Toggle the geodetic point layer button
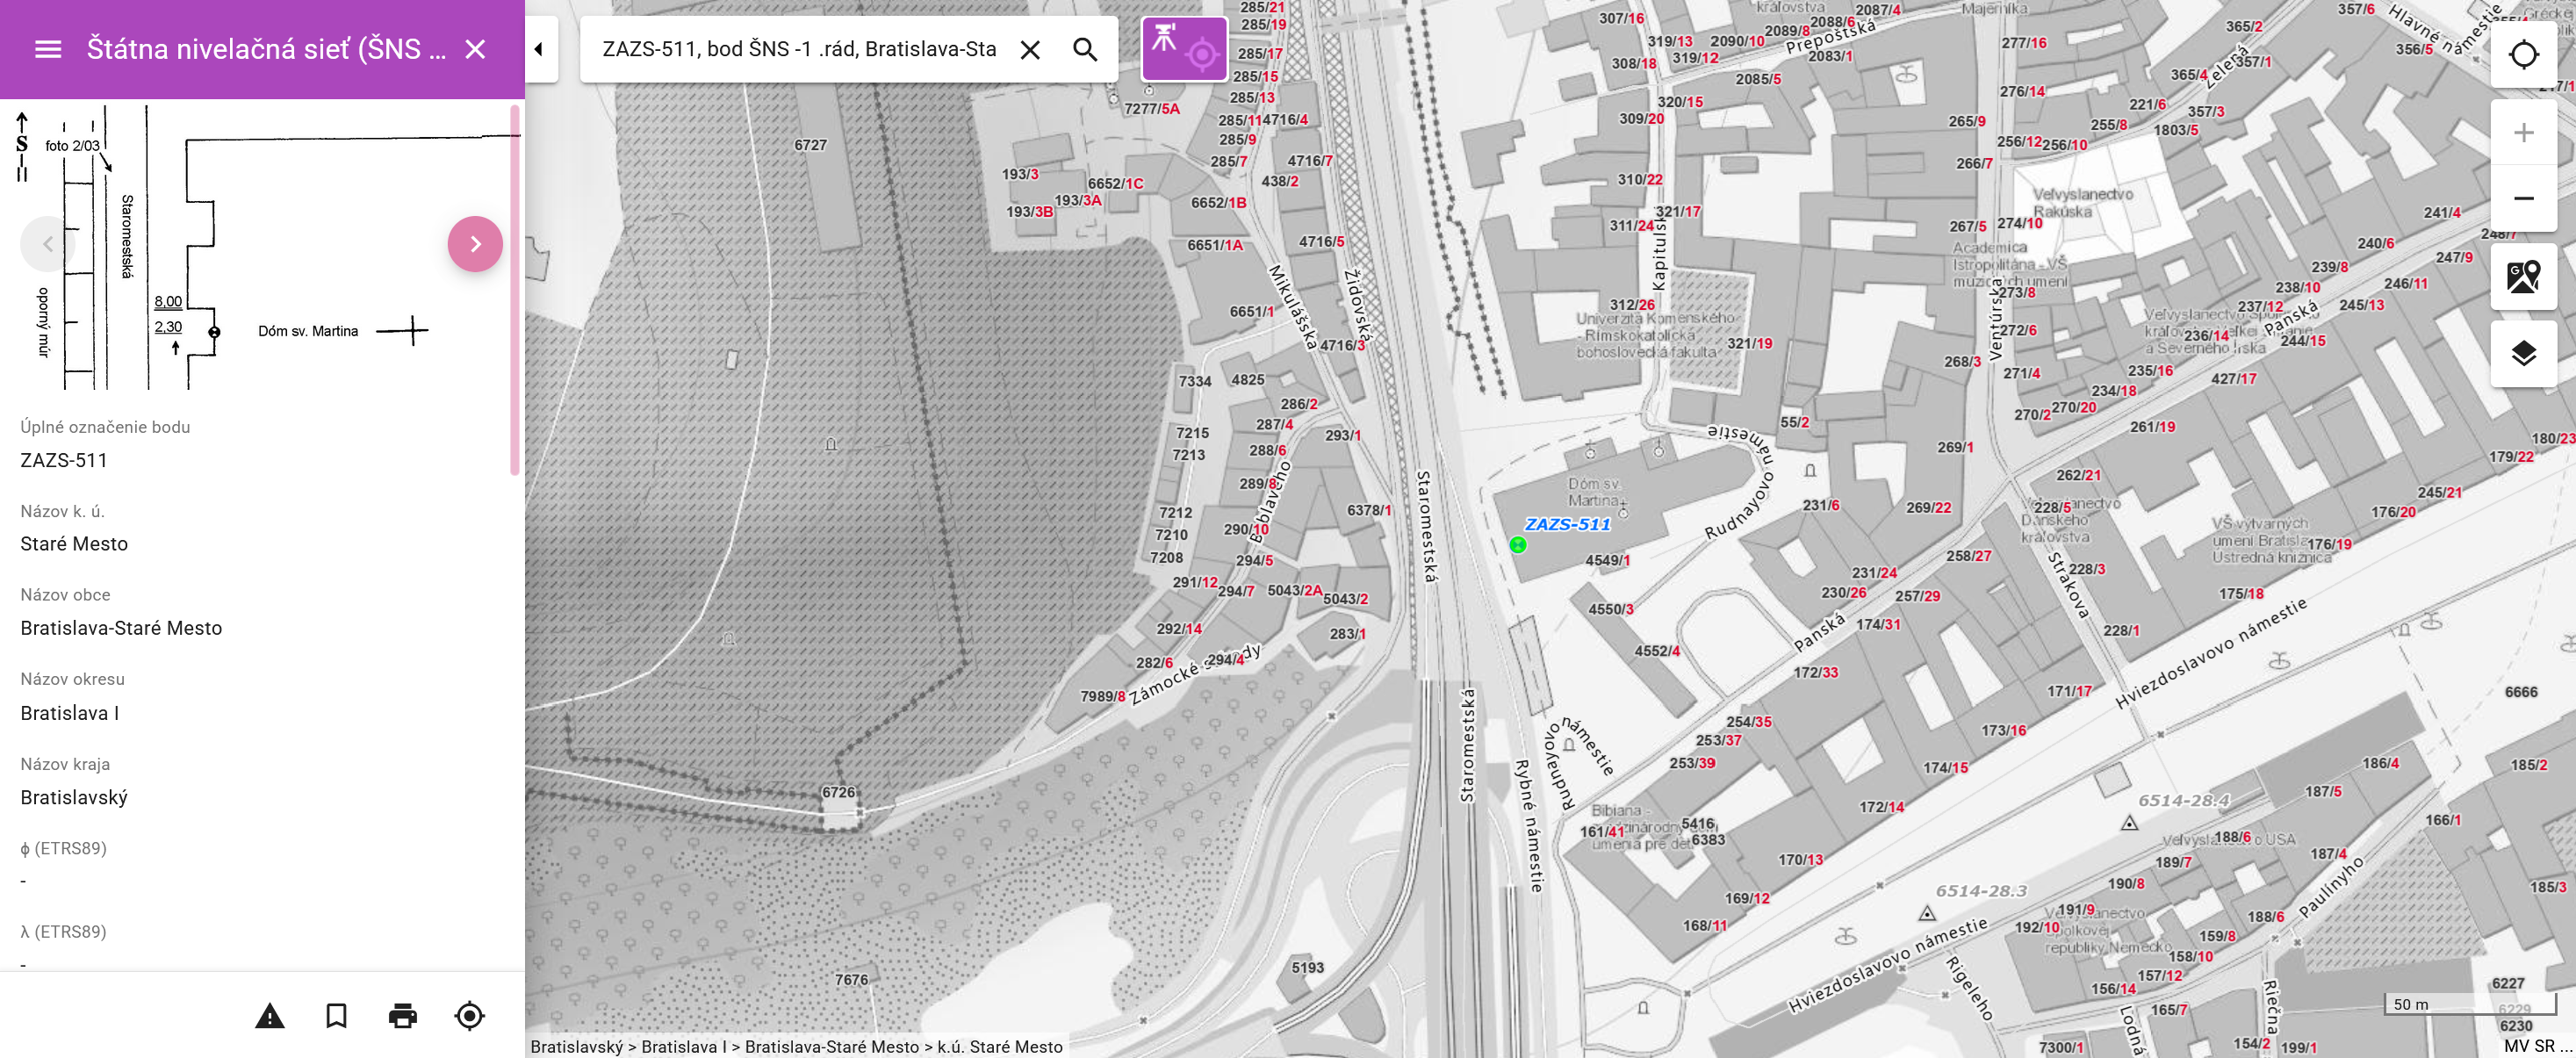Screen dimensions: 2576x1058 point(1184,49)
